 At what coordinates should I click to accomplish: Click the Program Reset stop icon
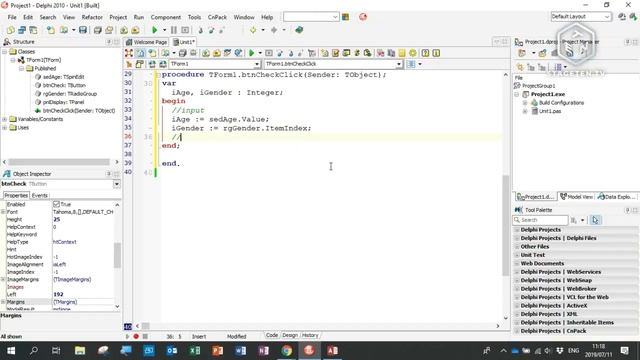pos(185,30)
